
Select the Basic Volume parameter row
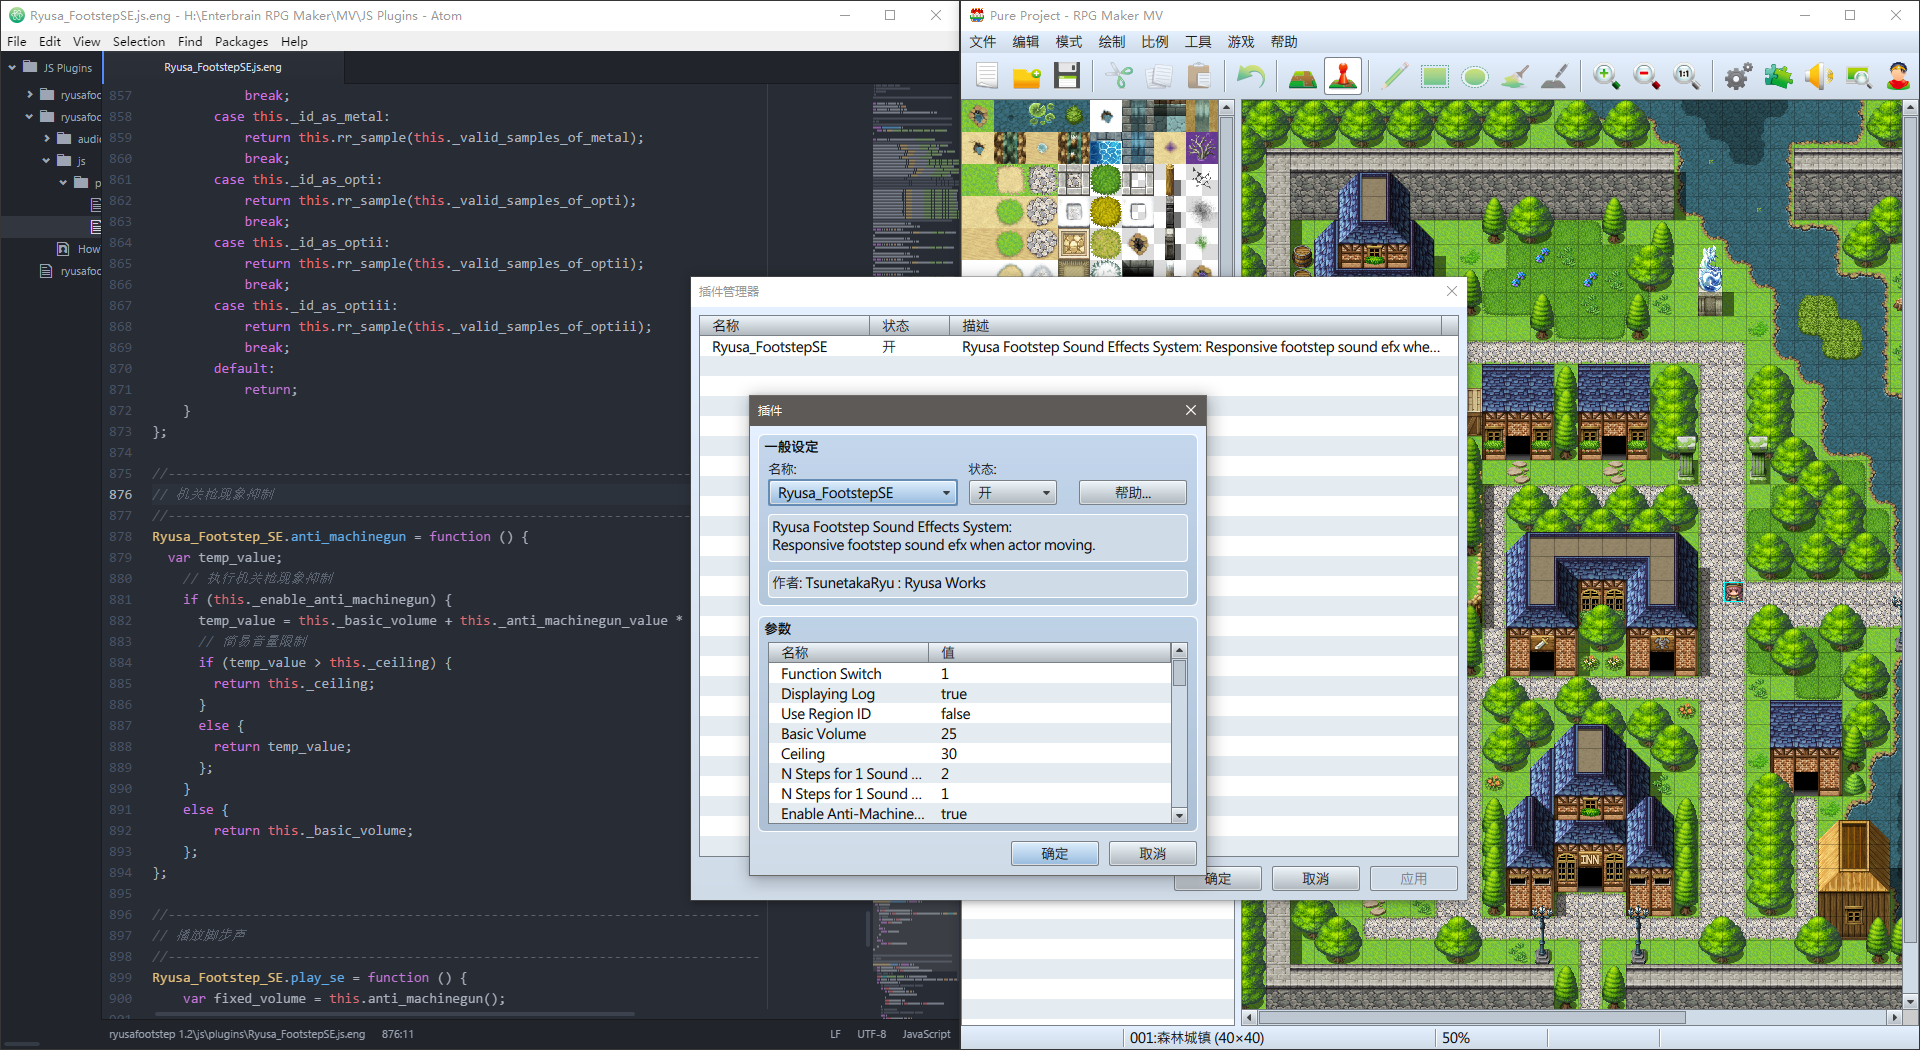click(x=970, y=734)
